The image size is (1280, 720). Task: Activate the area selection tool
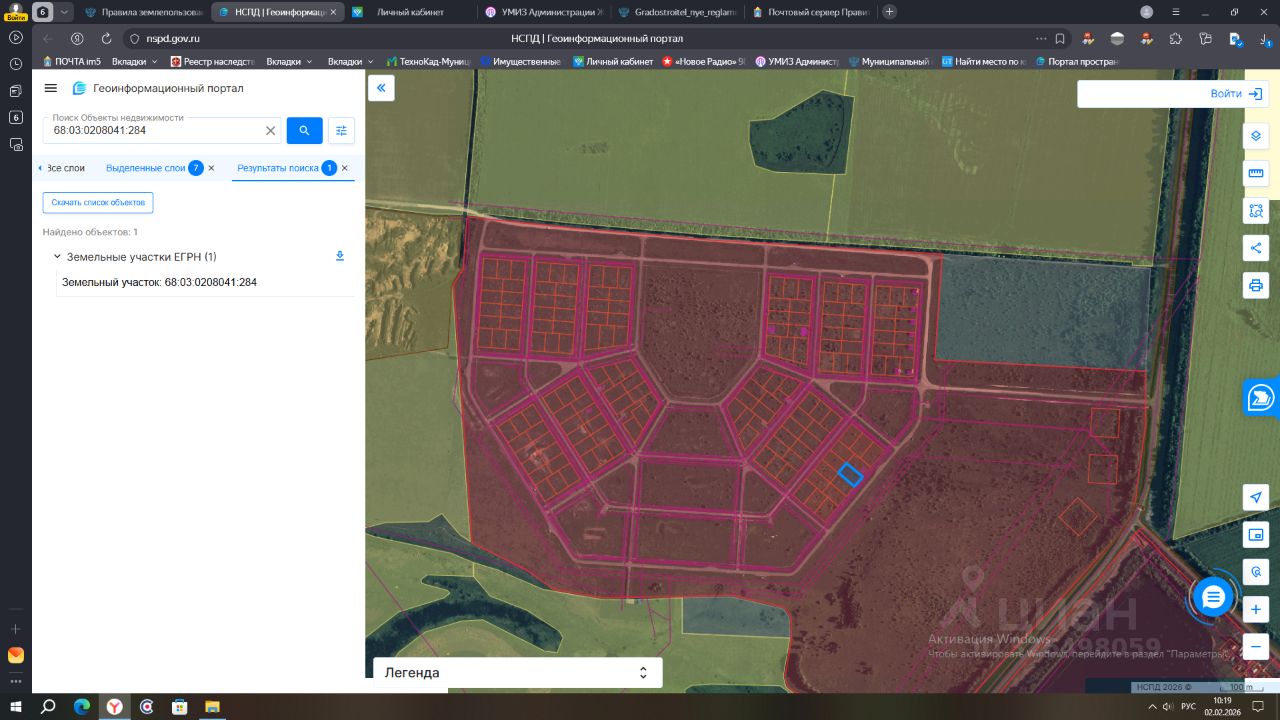[1256, 211]
